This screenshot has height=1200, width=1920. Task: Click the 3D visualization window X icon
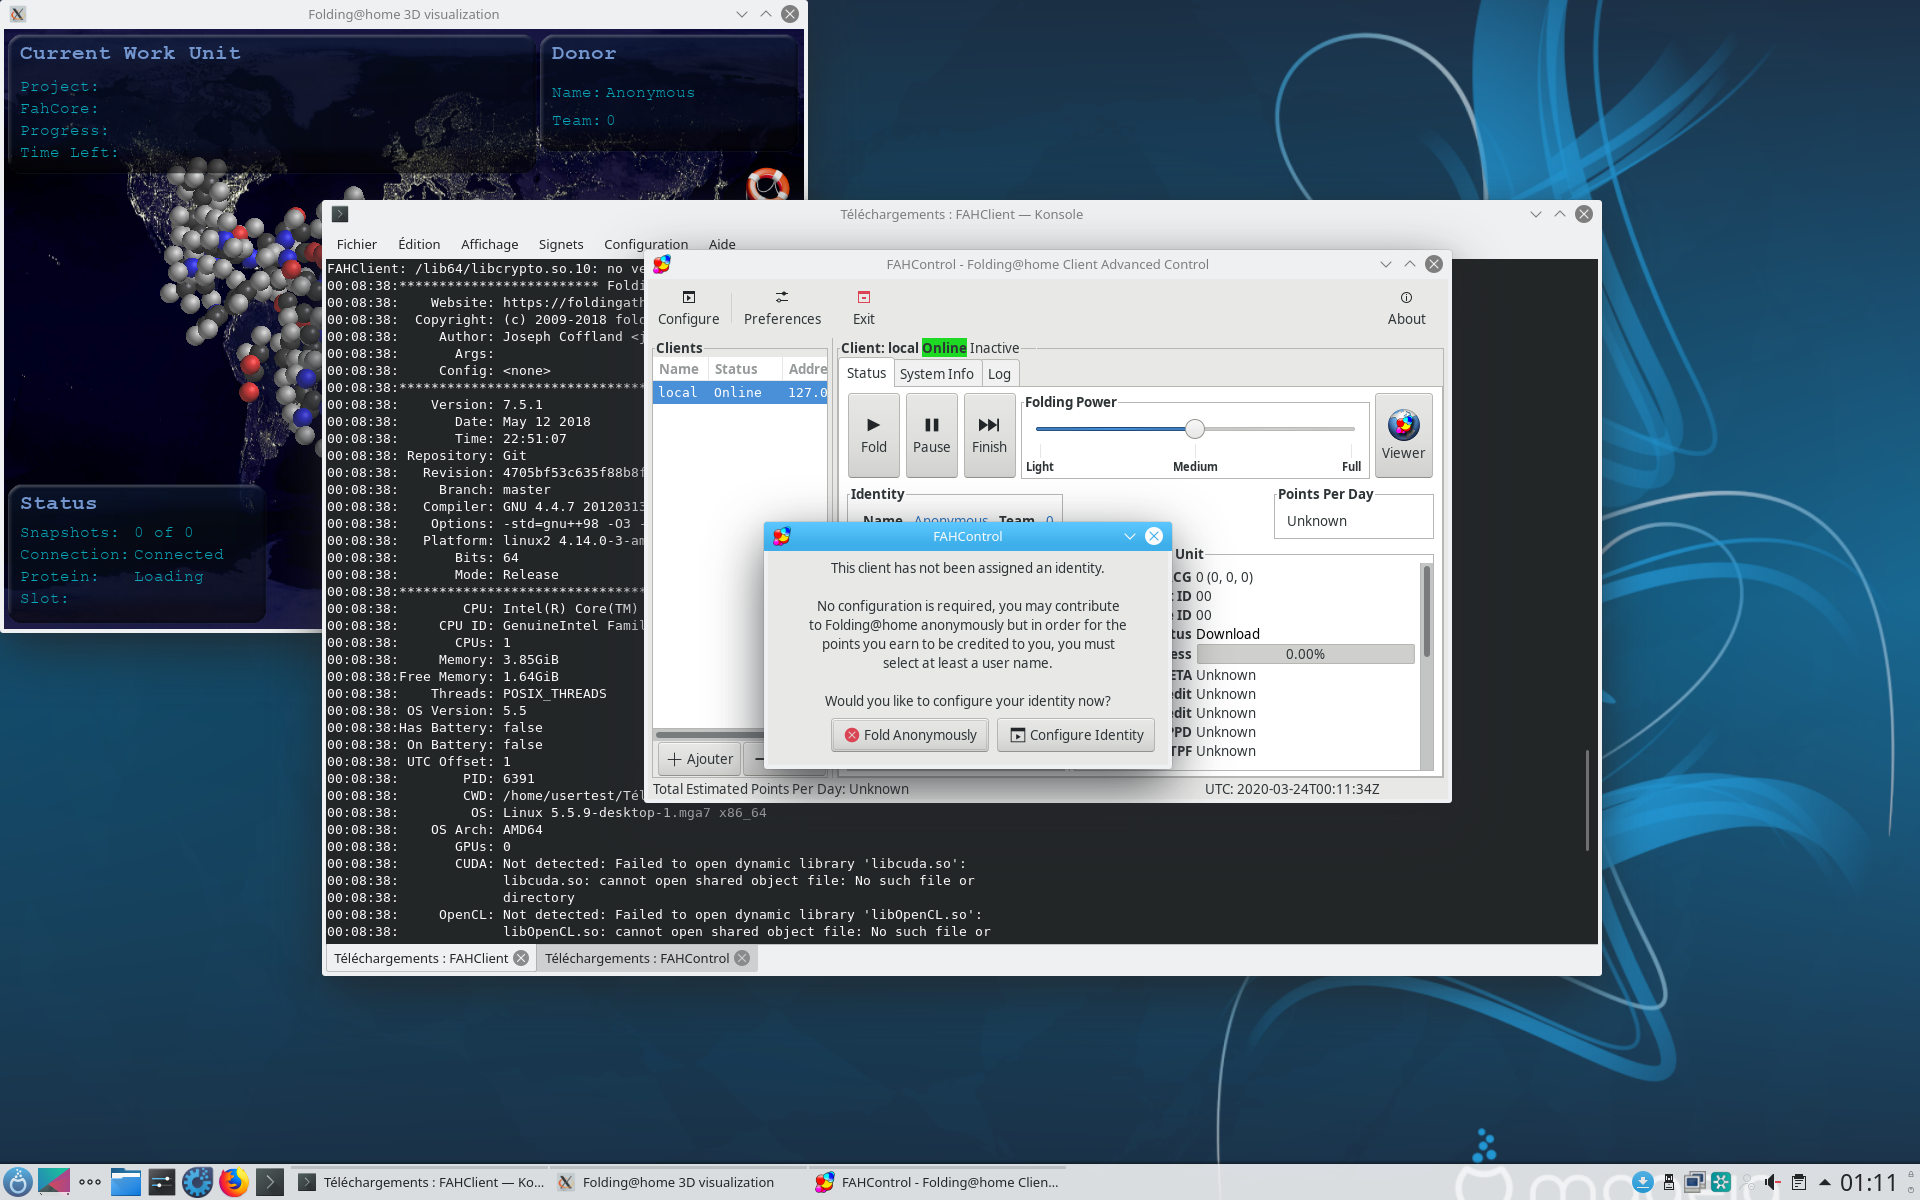pyautogui.click(x=18, y=14)
